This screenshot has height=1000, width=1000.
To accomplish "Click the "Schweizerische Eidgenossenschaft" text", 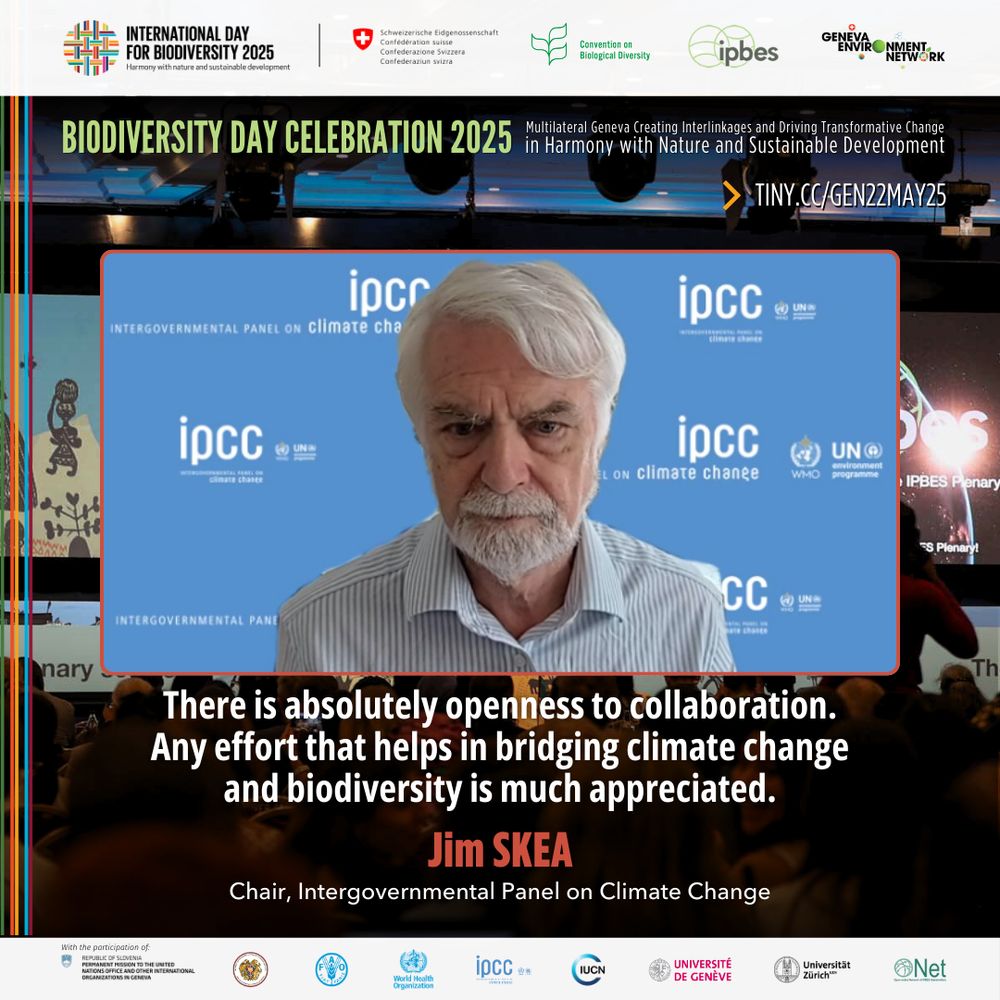I will click(x=439, y=33).
